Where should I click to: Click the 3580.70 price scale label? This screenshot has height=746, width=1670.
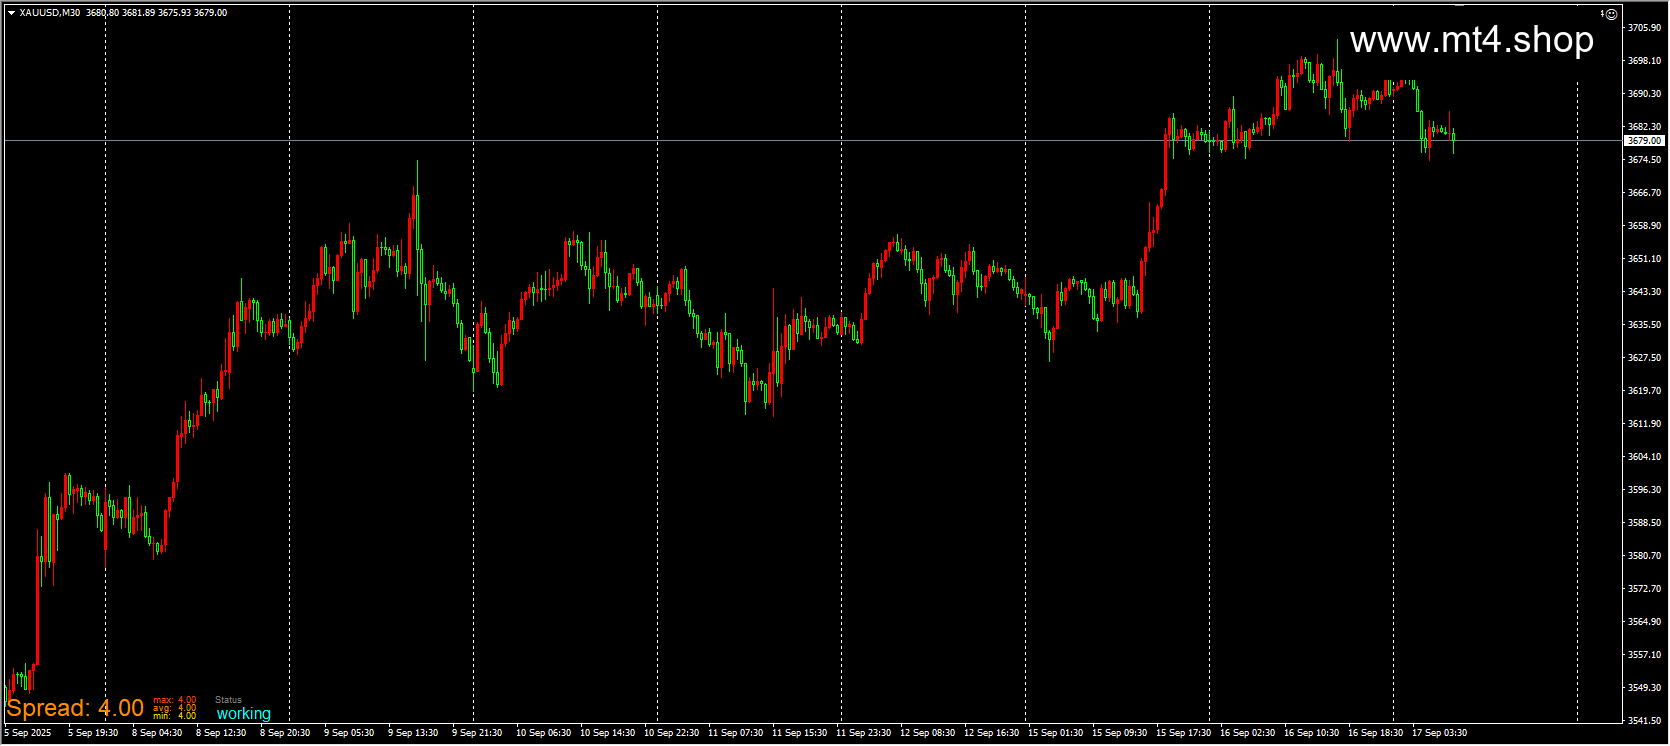[1644, 556]
